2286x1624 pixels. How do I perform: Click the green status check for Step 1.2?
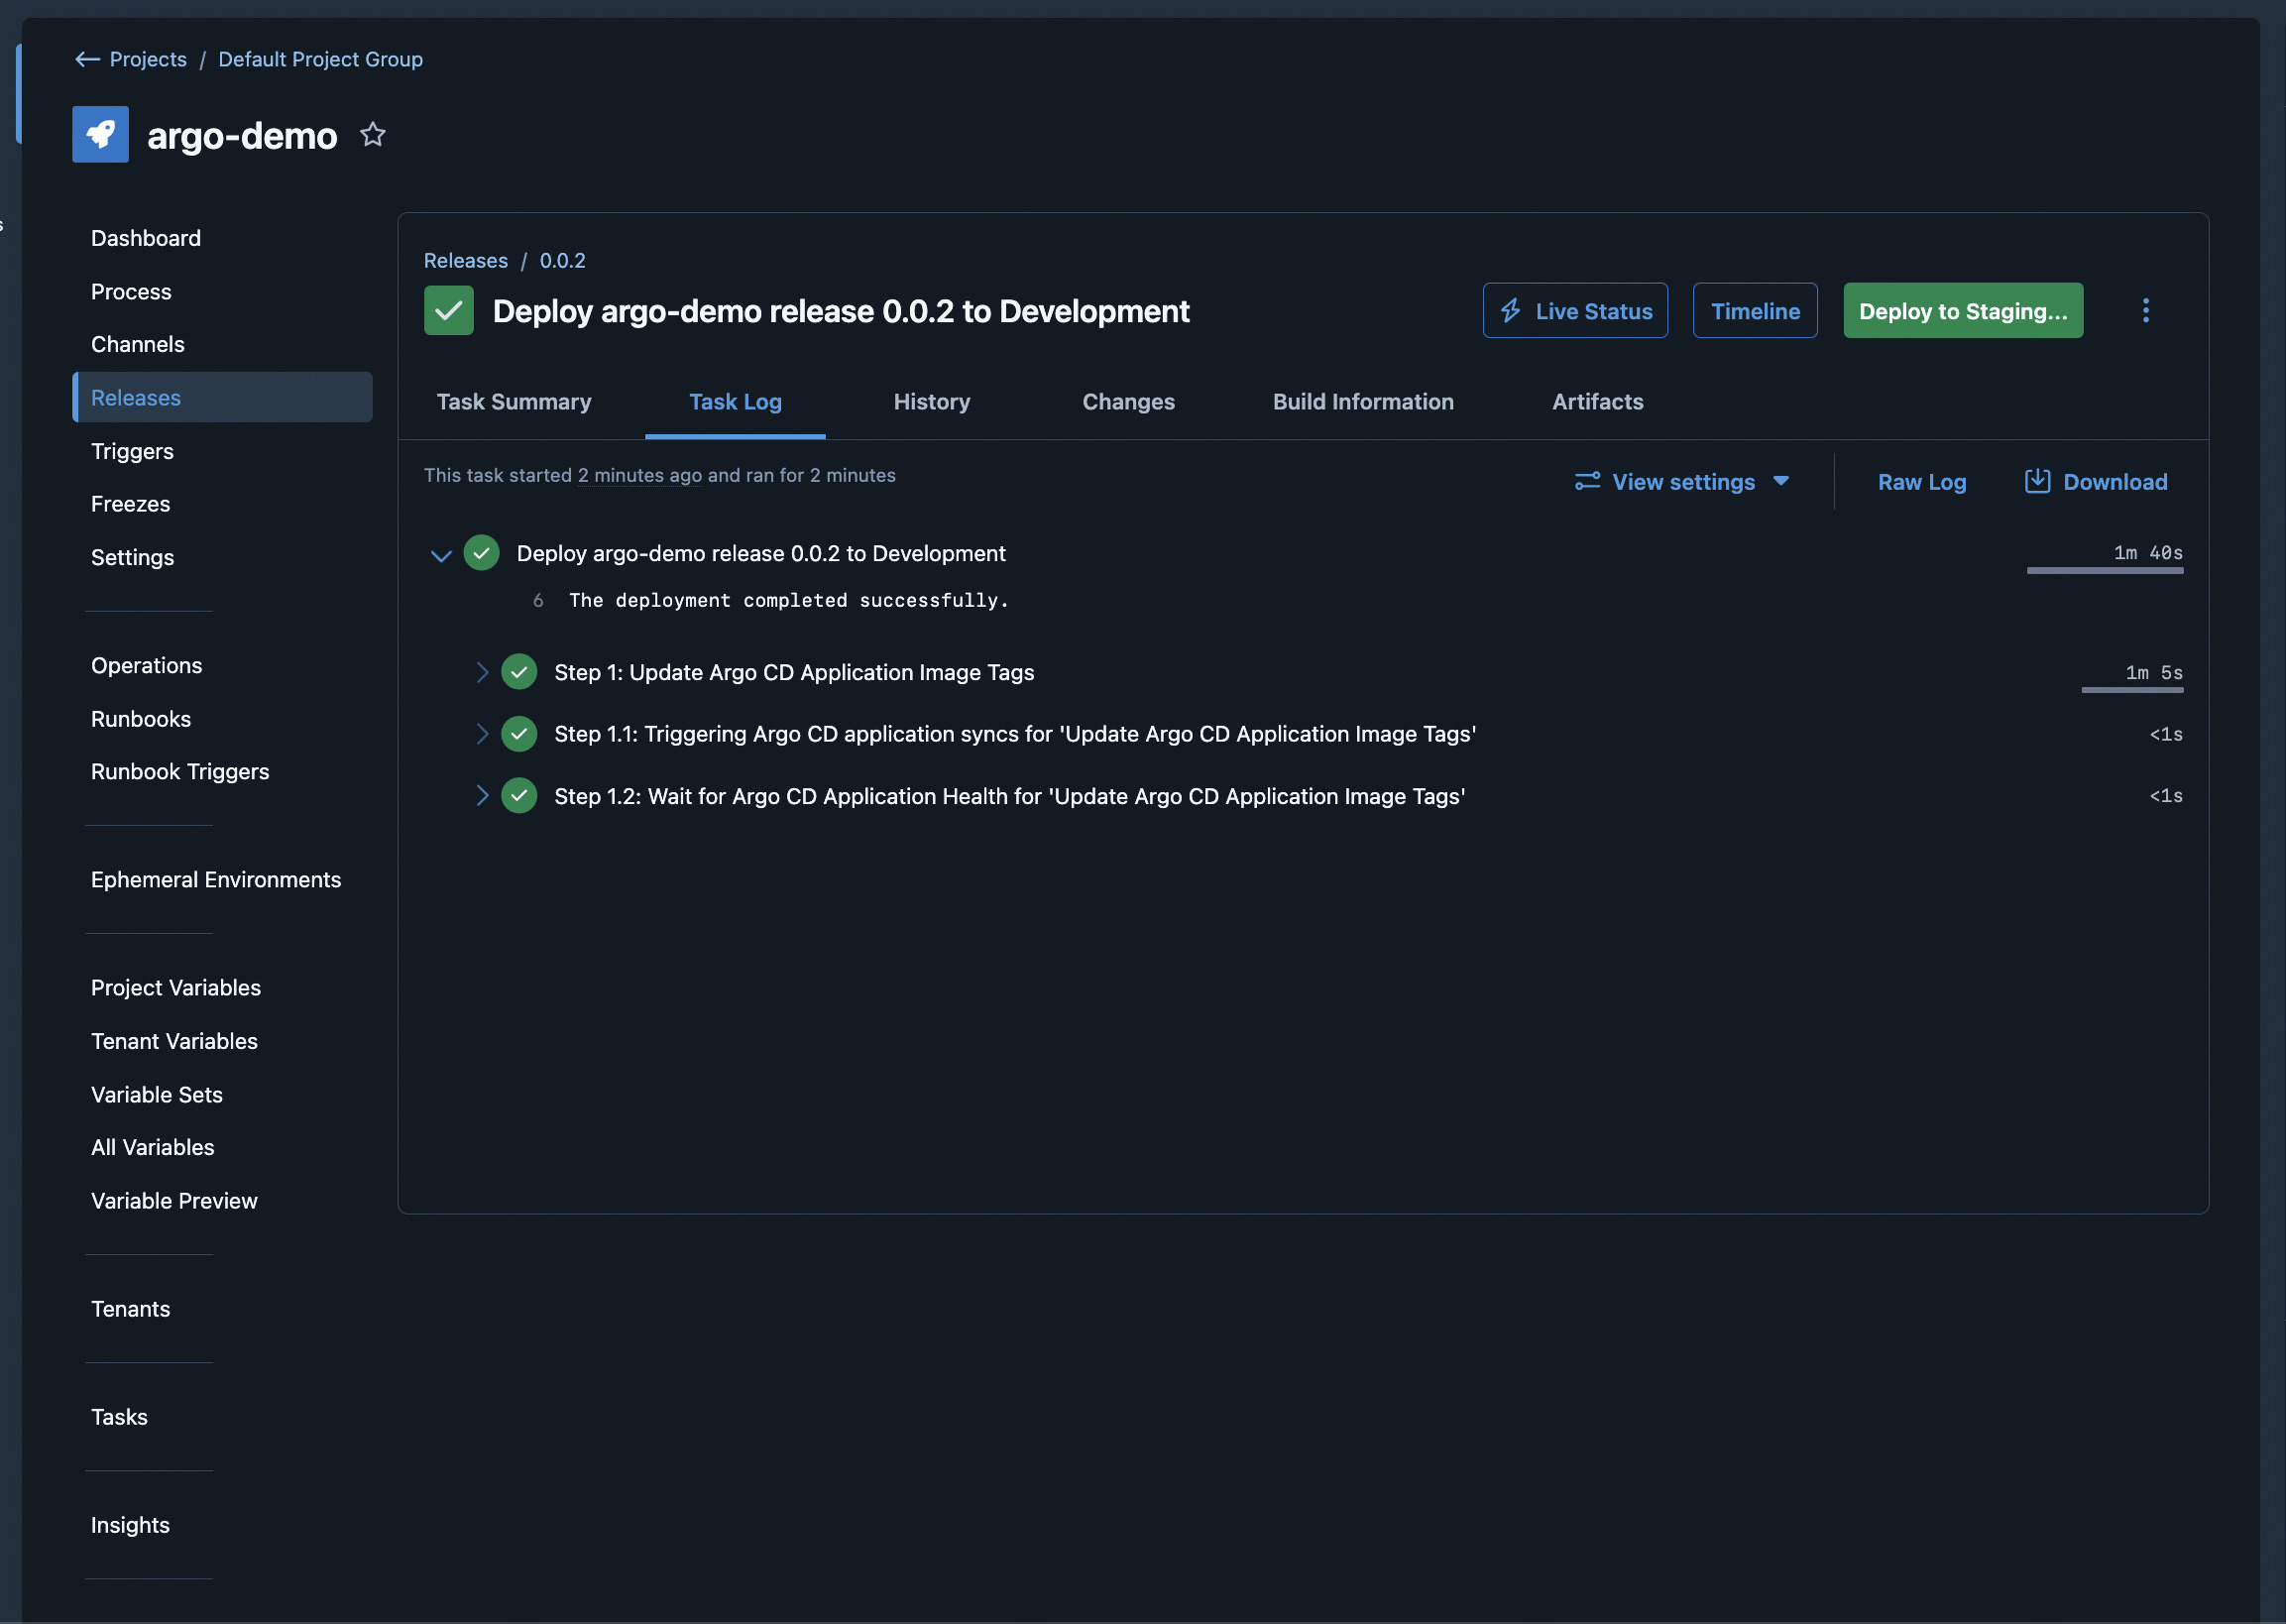click(x=519, y=796)
